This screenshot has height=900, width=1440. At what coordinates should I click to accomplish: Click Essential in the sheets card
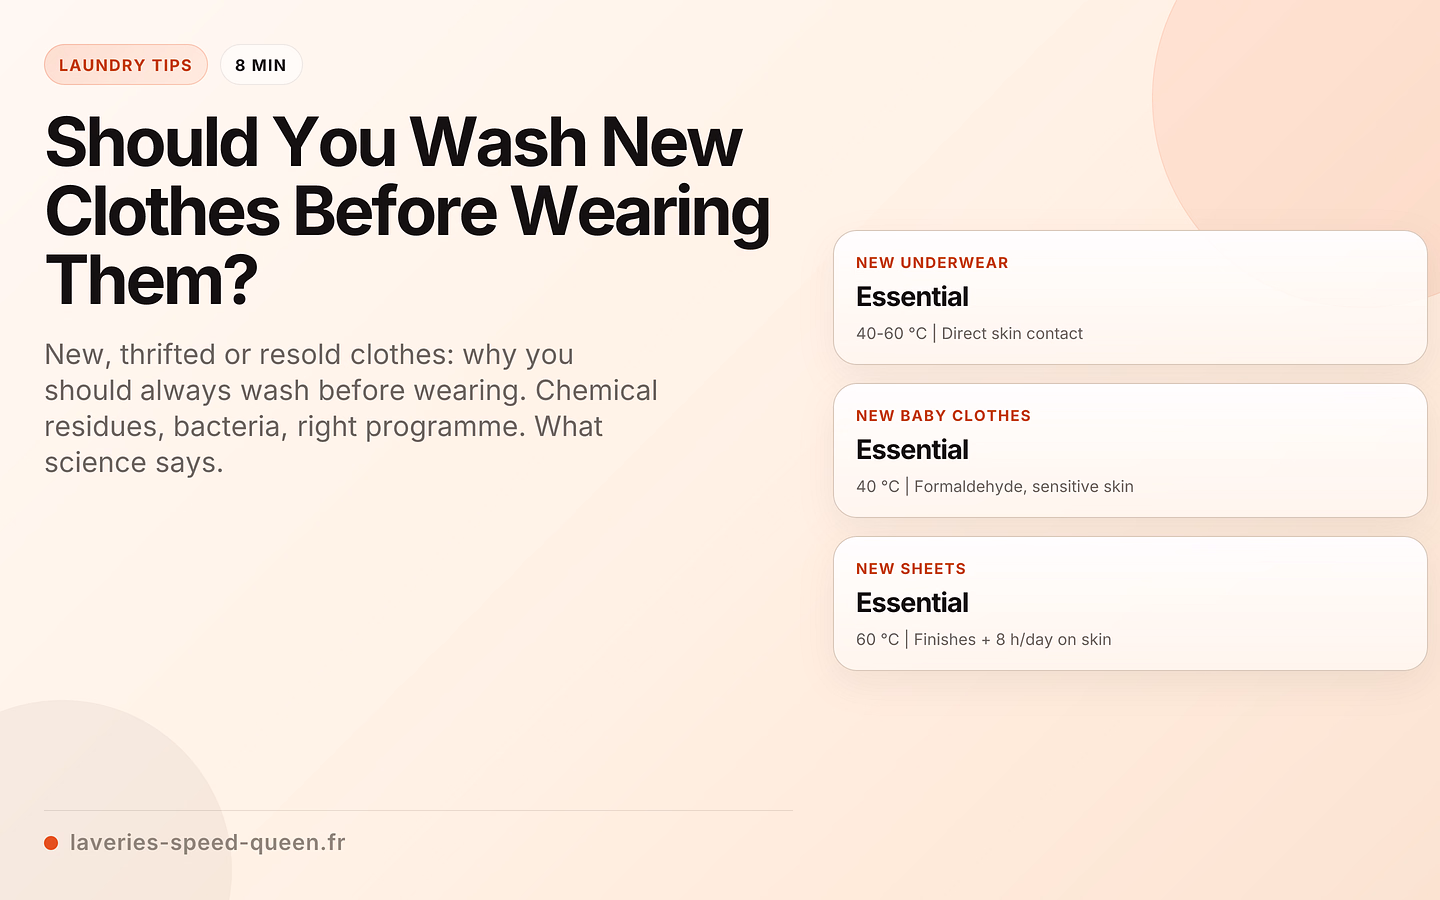(912, 603)
